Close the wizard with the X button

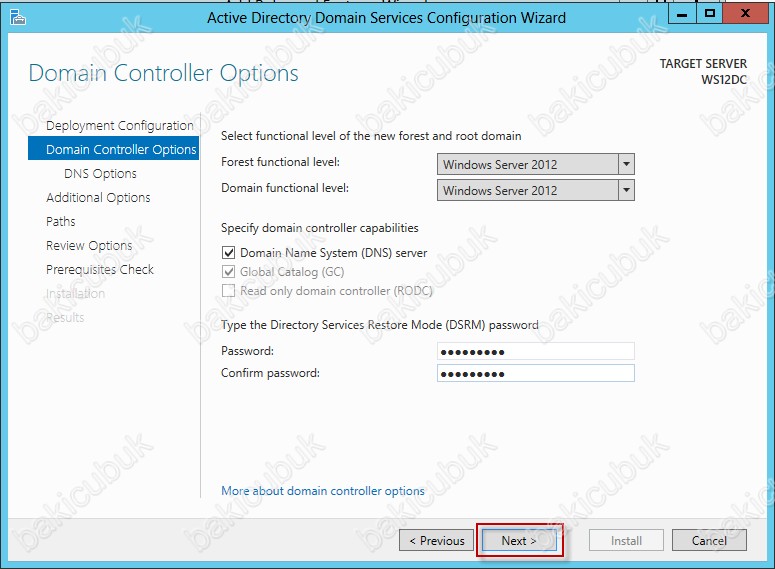pos(745,14)
